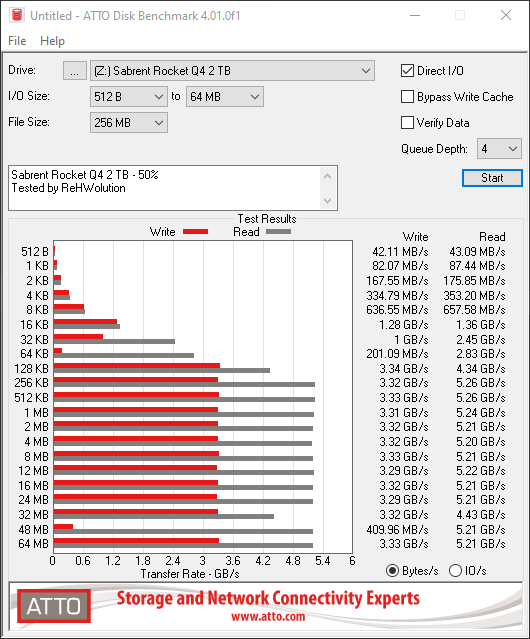Open the Queue Depth dropdown
Screen dimensions: 530x639
[x=499, y=149]
